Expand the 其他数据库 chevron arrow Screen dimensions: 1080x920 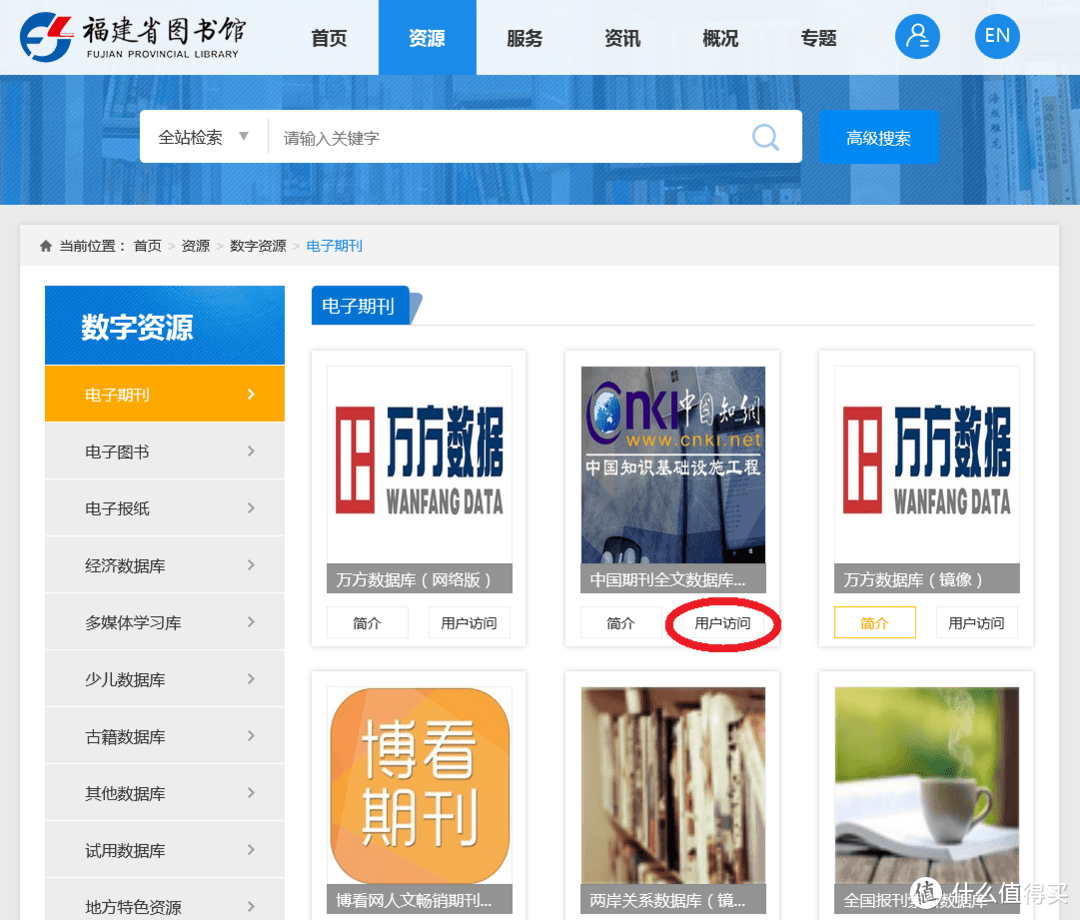point(251,793)
